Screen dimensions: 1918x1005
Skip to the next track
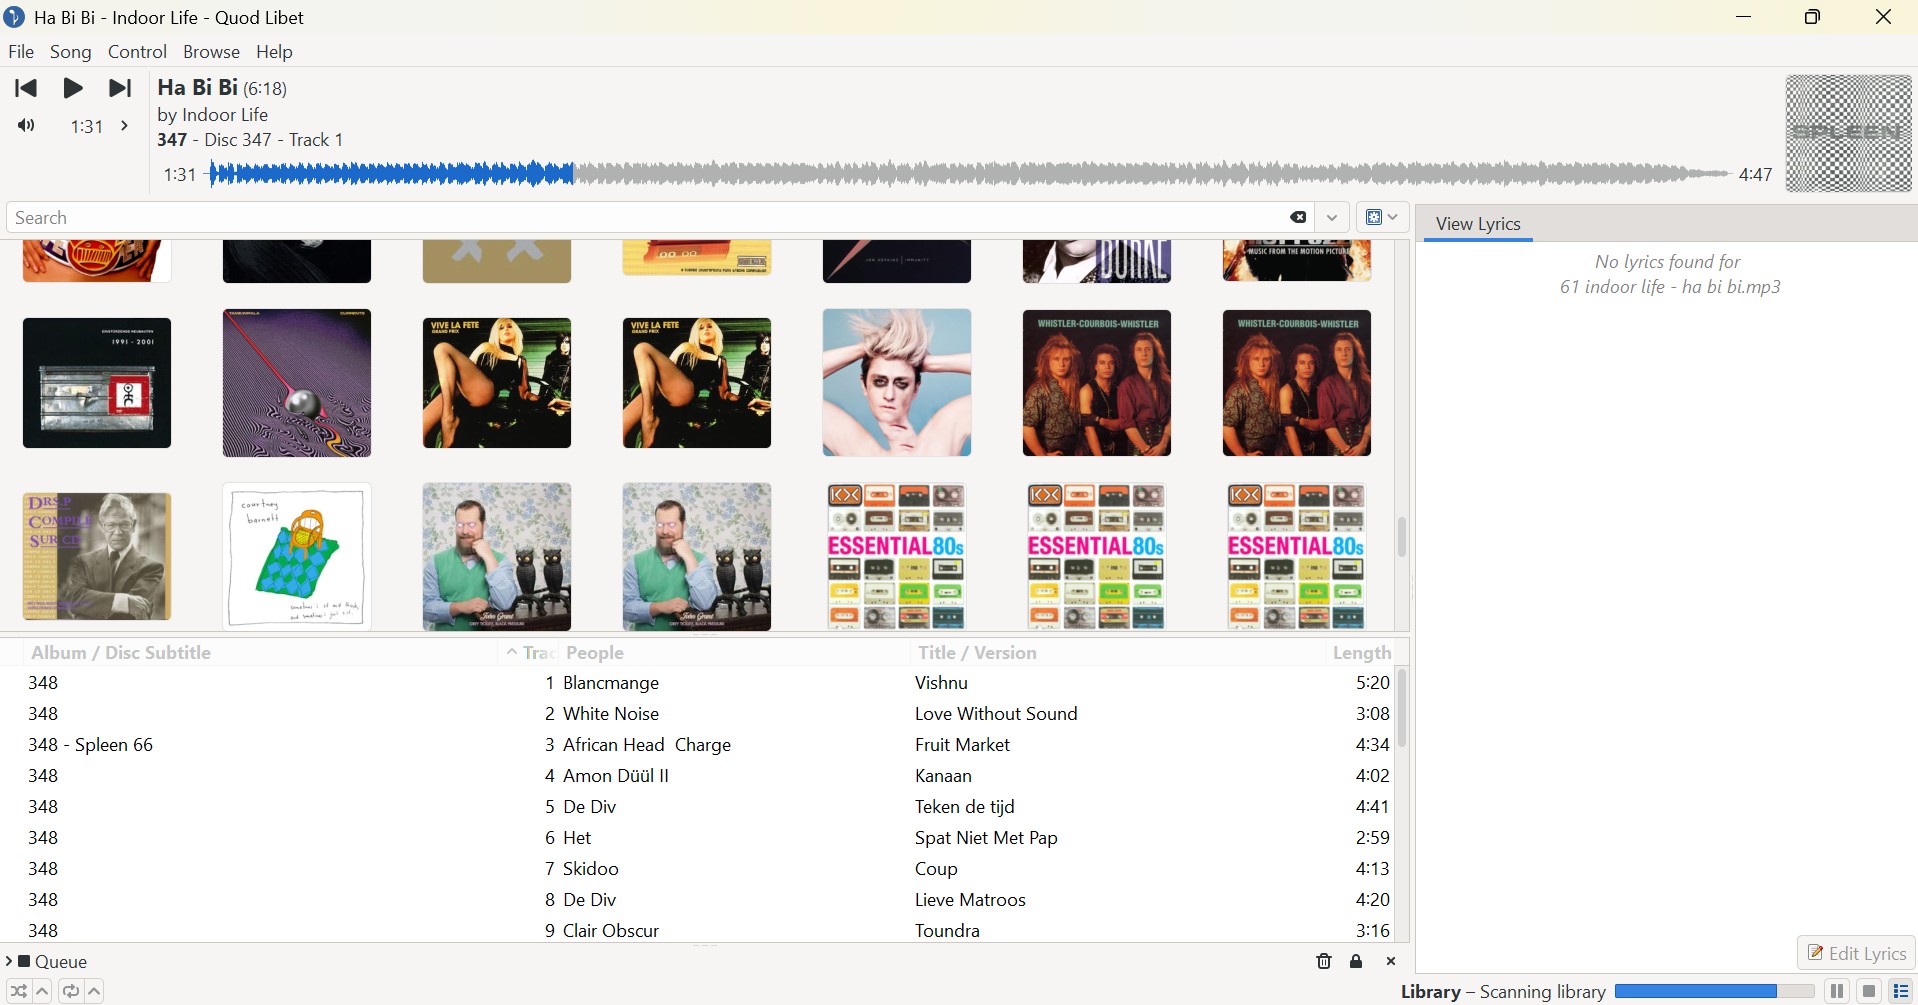tap(120, 88)
